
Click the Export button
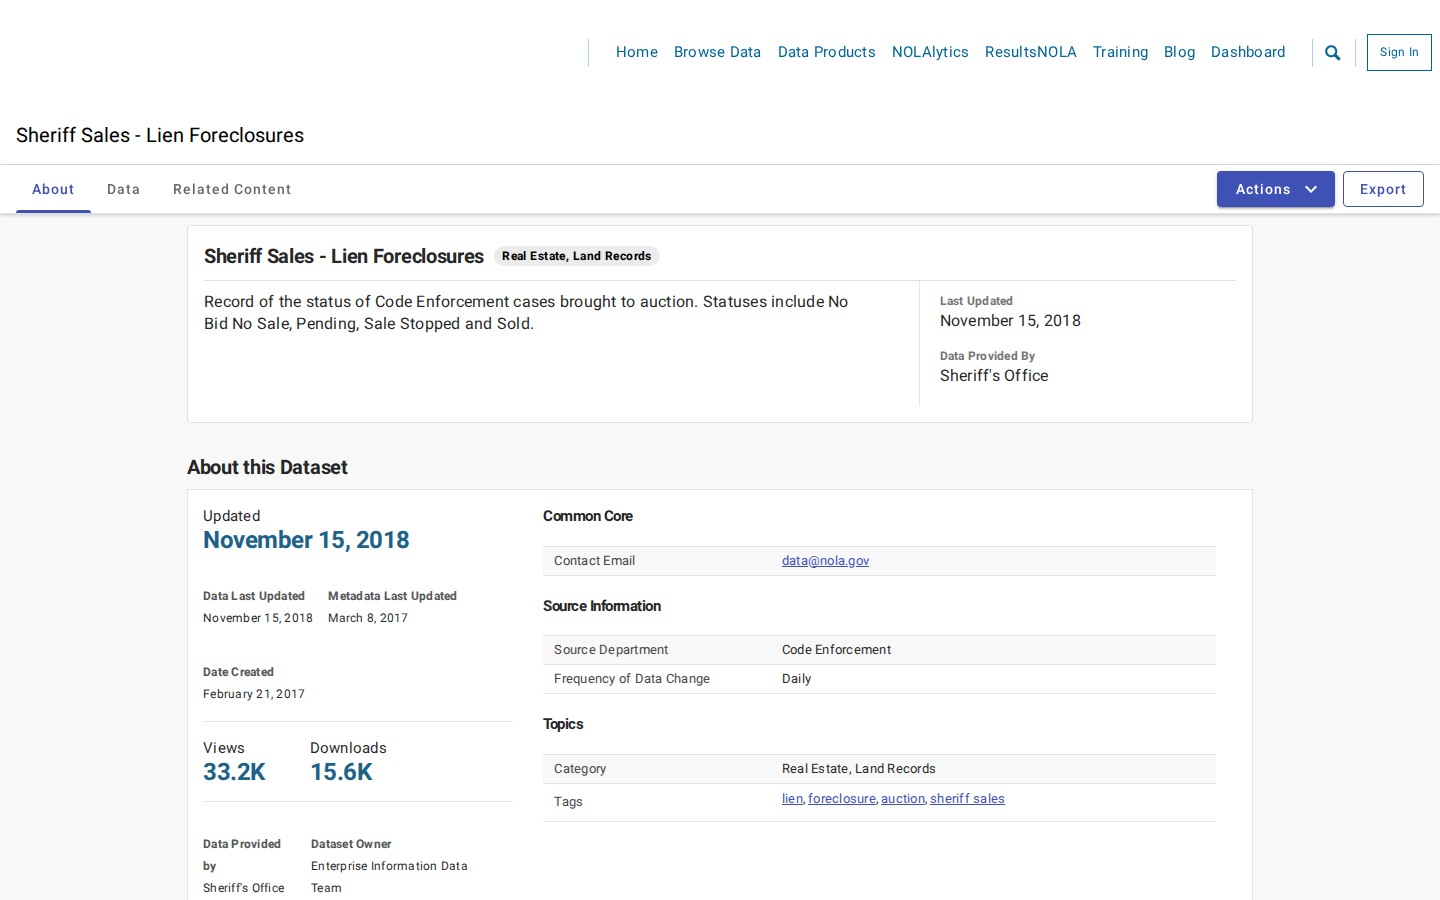pos(1383,189)
